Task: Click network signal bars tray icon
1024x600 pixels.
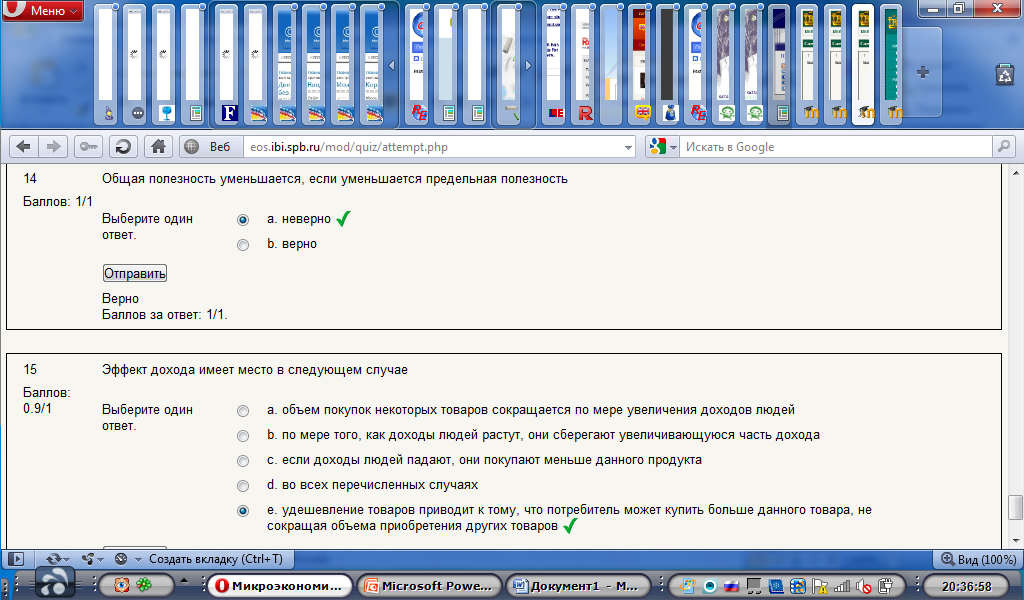Action: 842,586
